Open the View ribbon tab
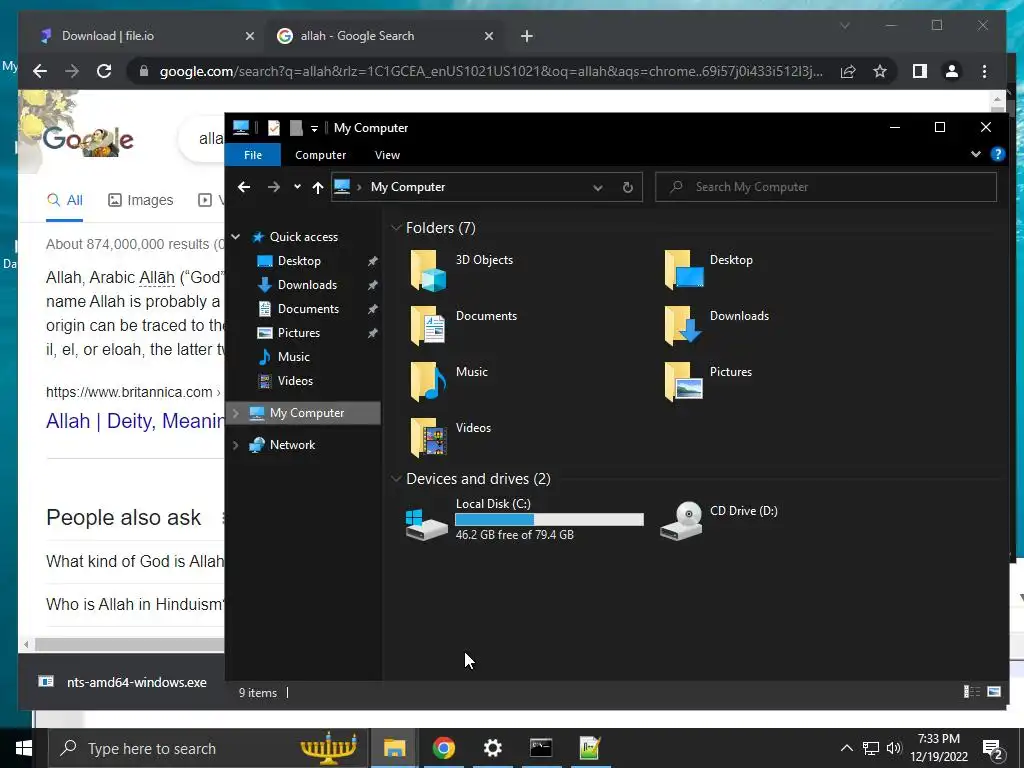The image size is (1024, 768). point(387,155)
